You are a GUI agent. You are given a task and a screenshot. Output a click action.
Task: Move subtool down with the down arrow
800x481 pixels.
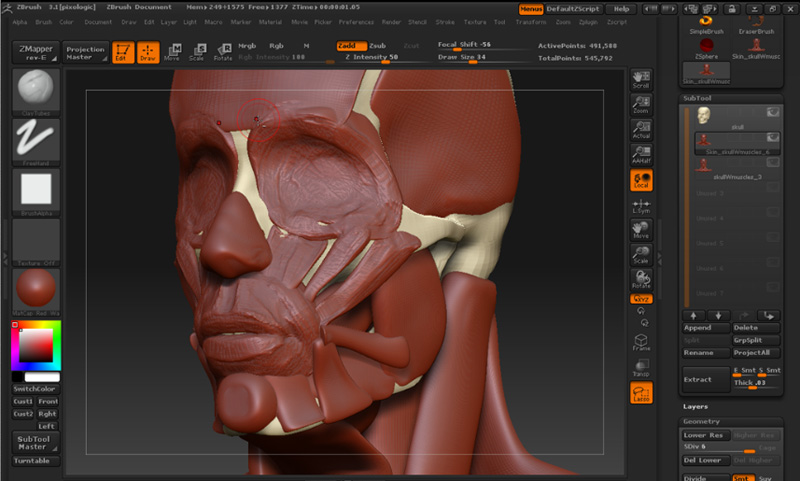pos(718,316)
